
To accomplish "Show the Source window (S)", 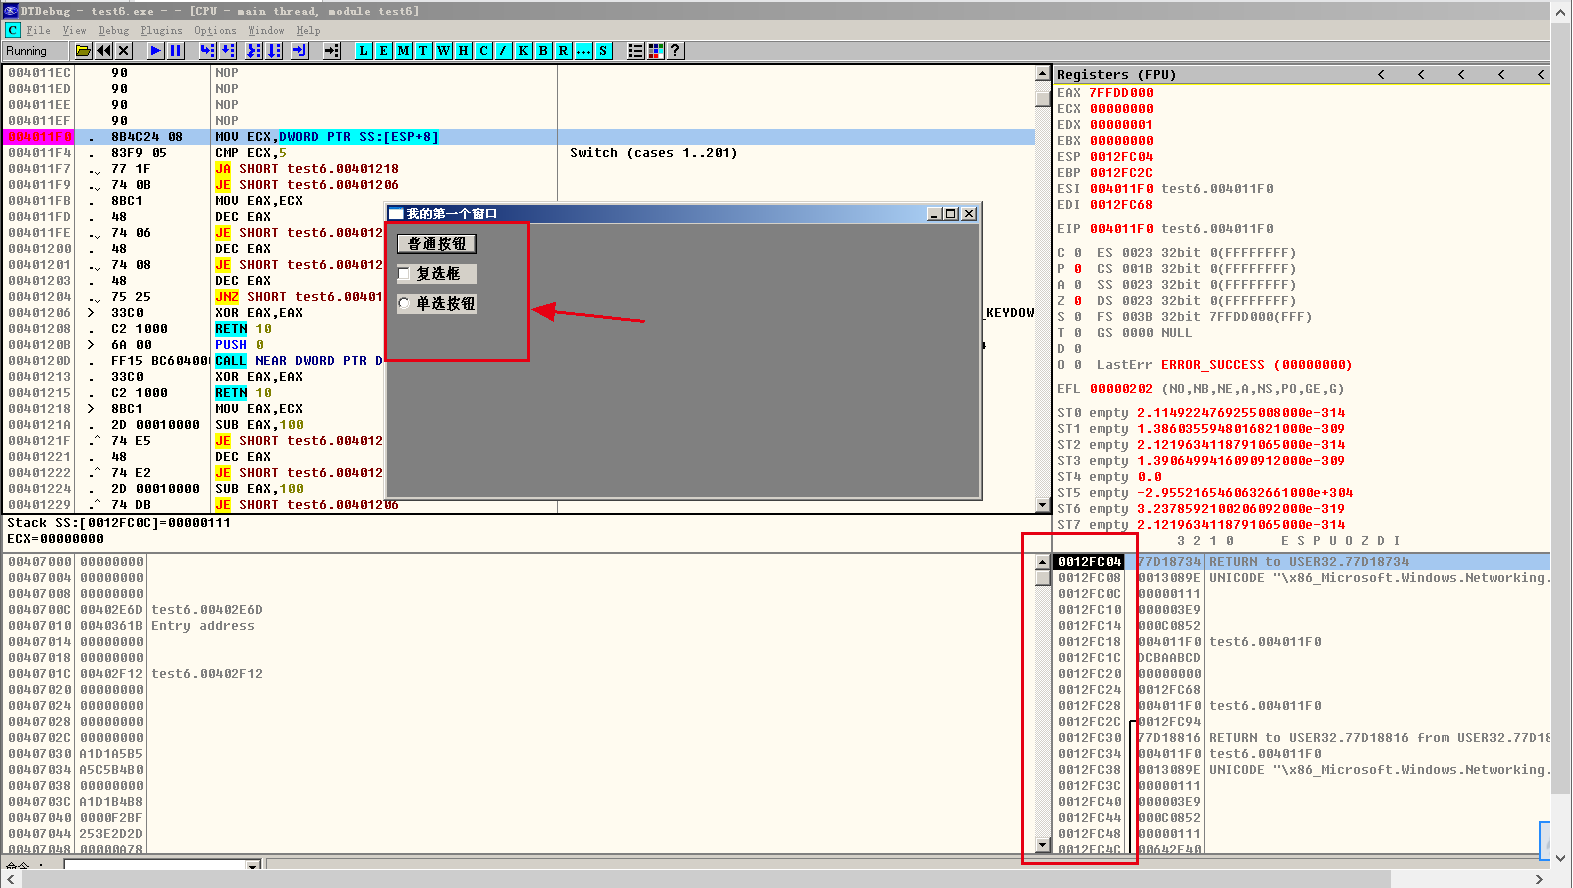I will 604,51.
